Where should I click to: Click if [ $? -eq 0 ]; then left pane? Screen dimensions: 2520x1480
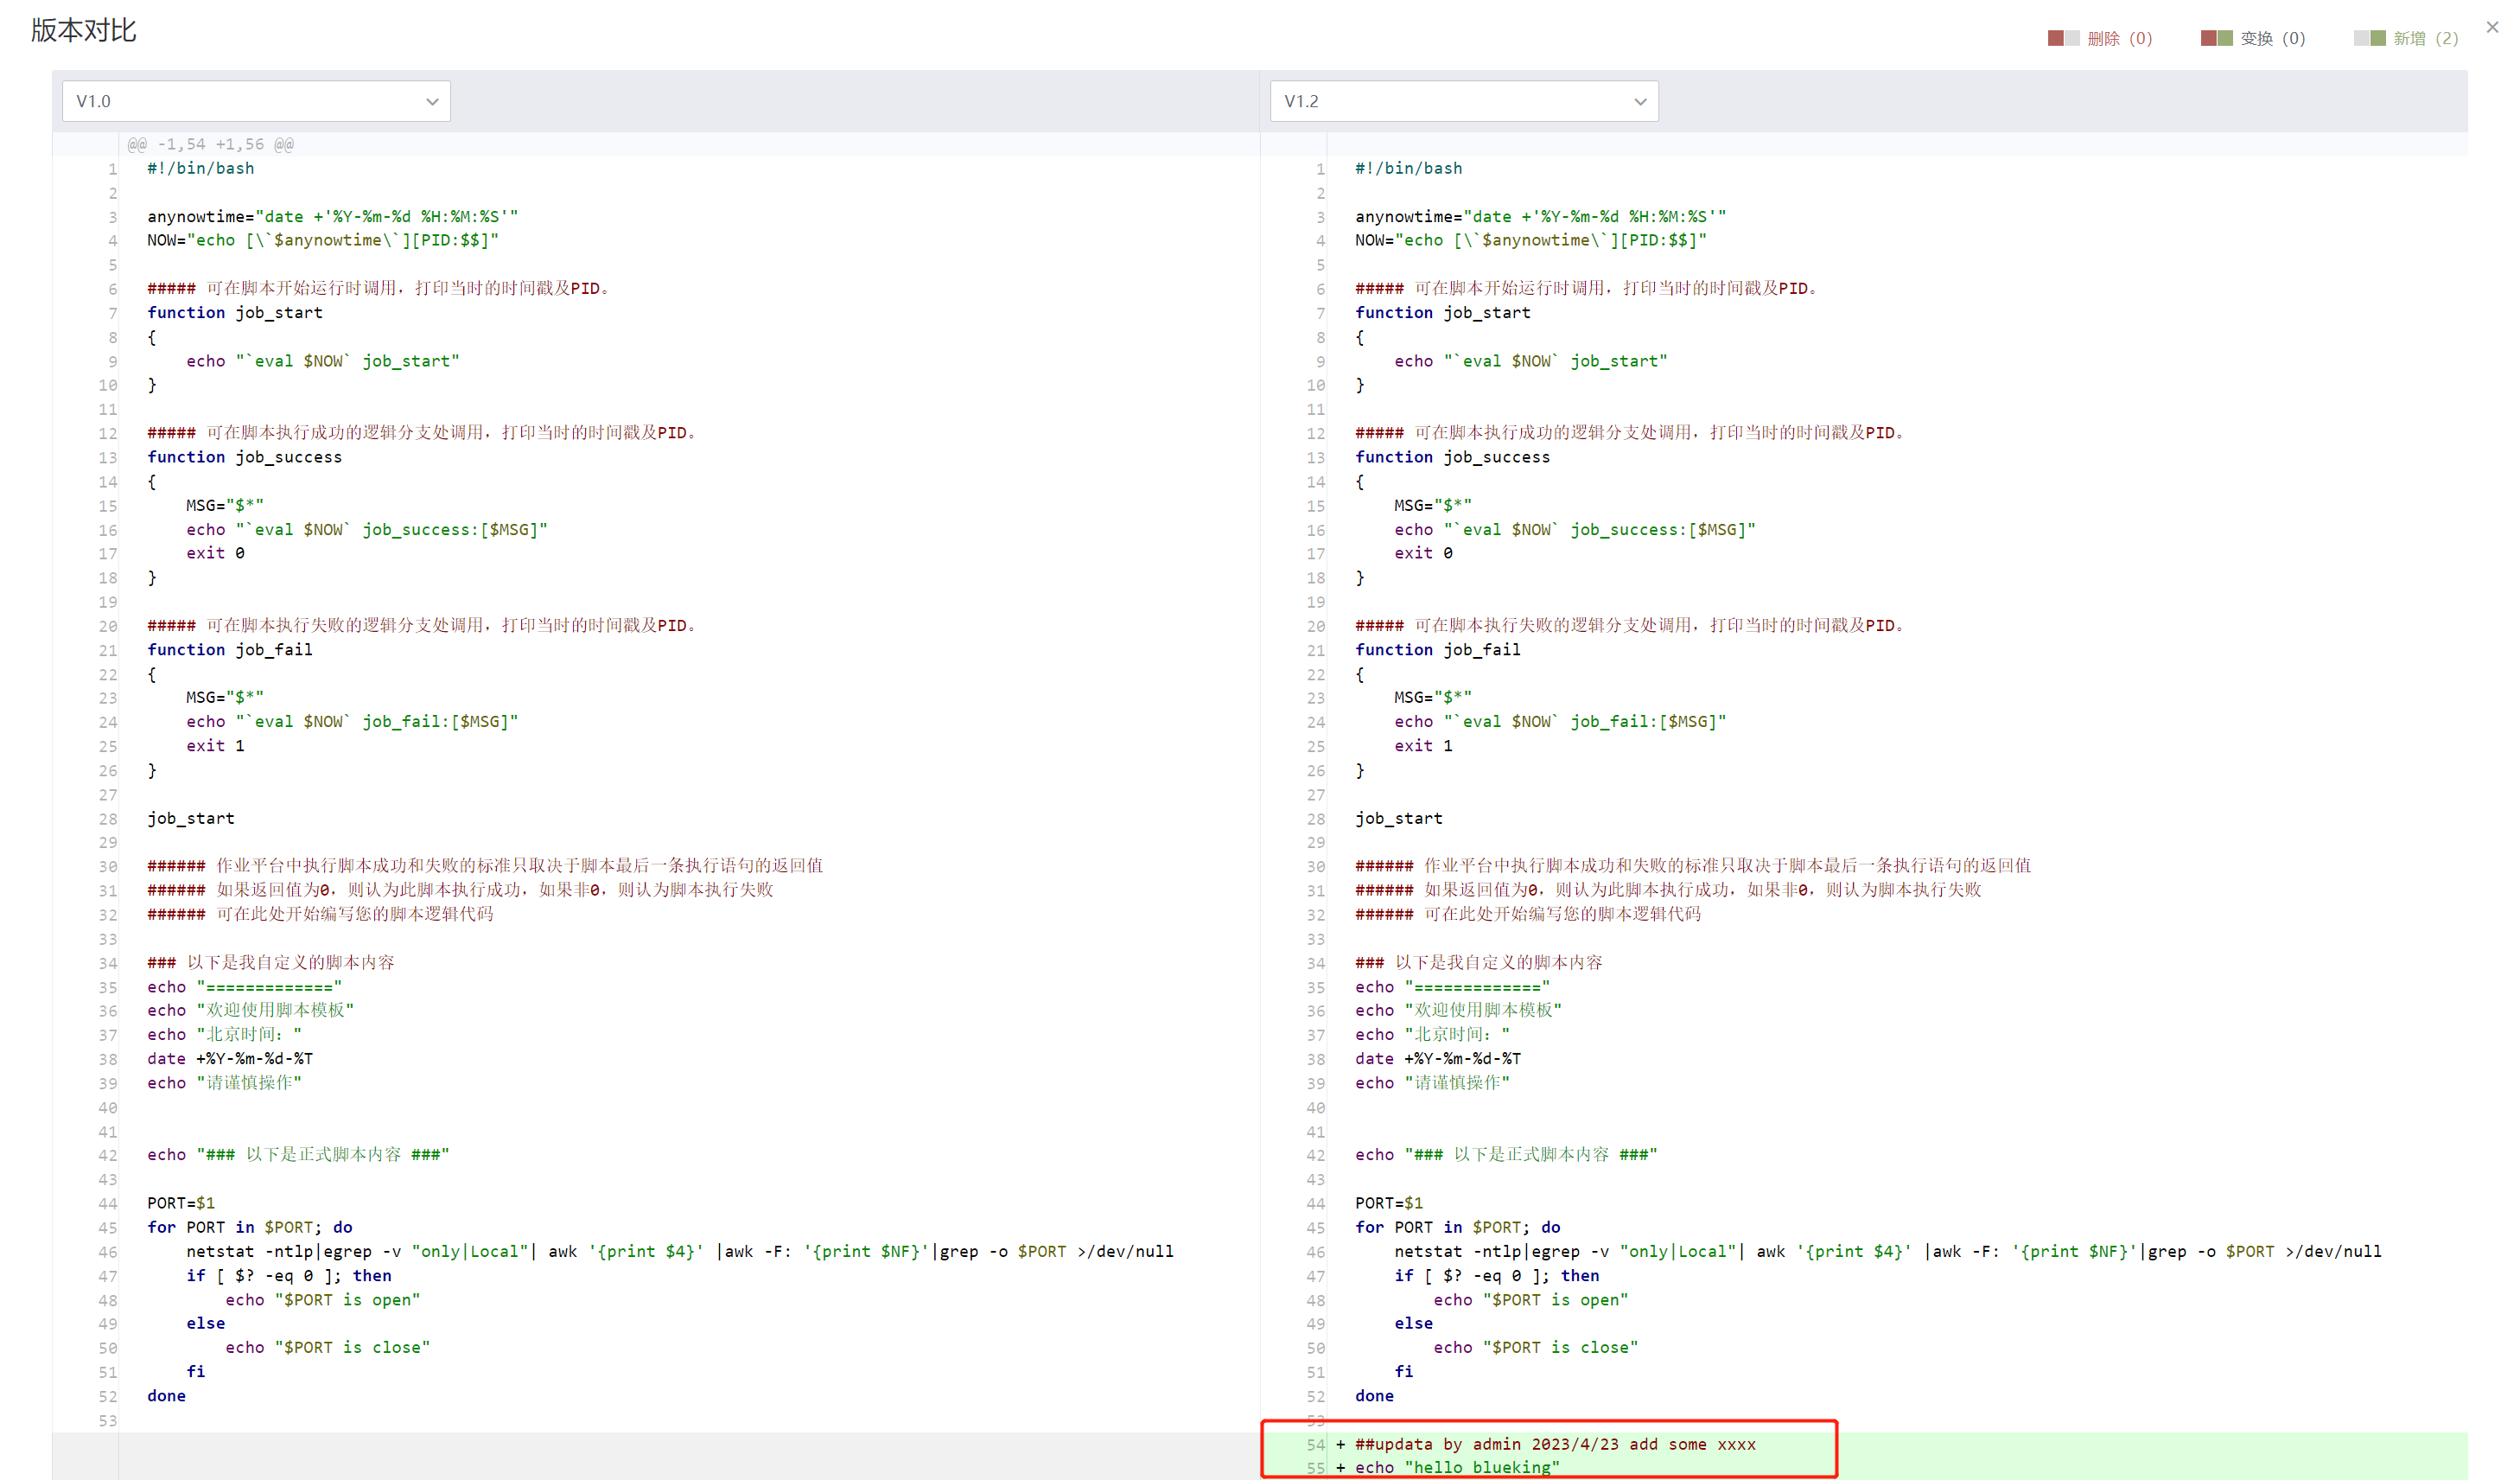click(x=289, y=1275)
